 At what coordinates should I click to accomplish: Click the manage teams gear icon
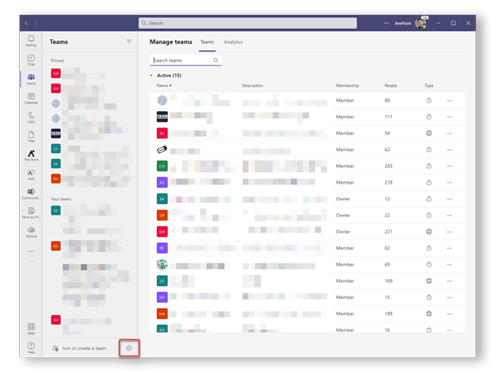(129, 348)
